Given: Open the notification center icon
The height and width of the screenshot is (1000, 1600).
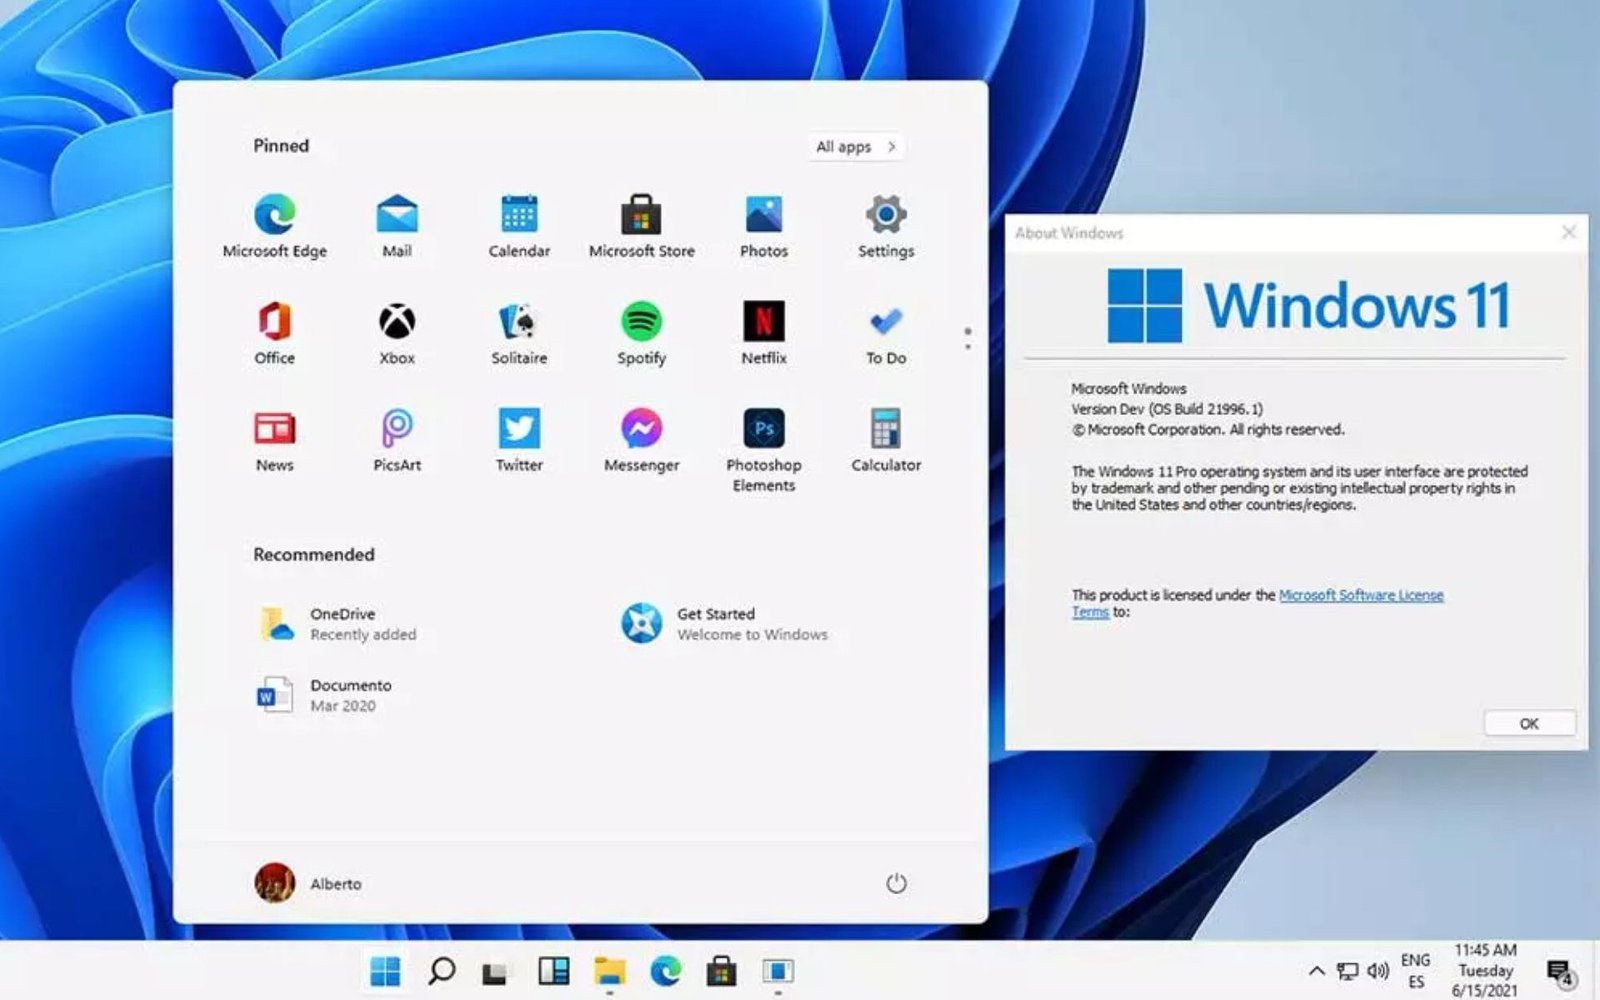Looking at the screenshot, I should pos(1561,972).
